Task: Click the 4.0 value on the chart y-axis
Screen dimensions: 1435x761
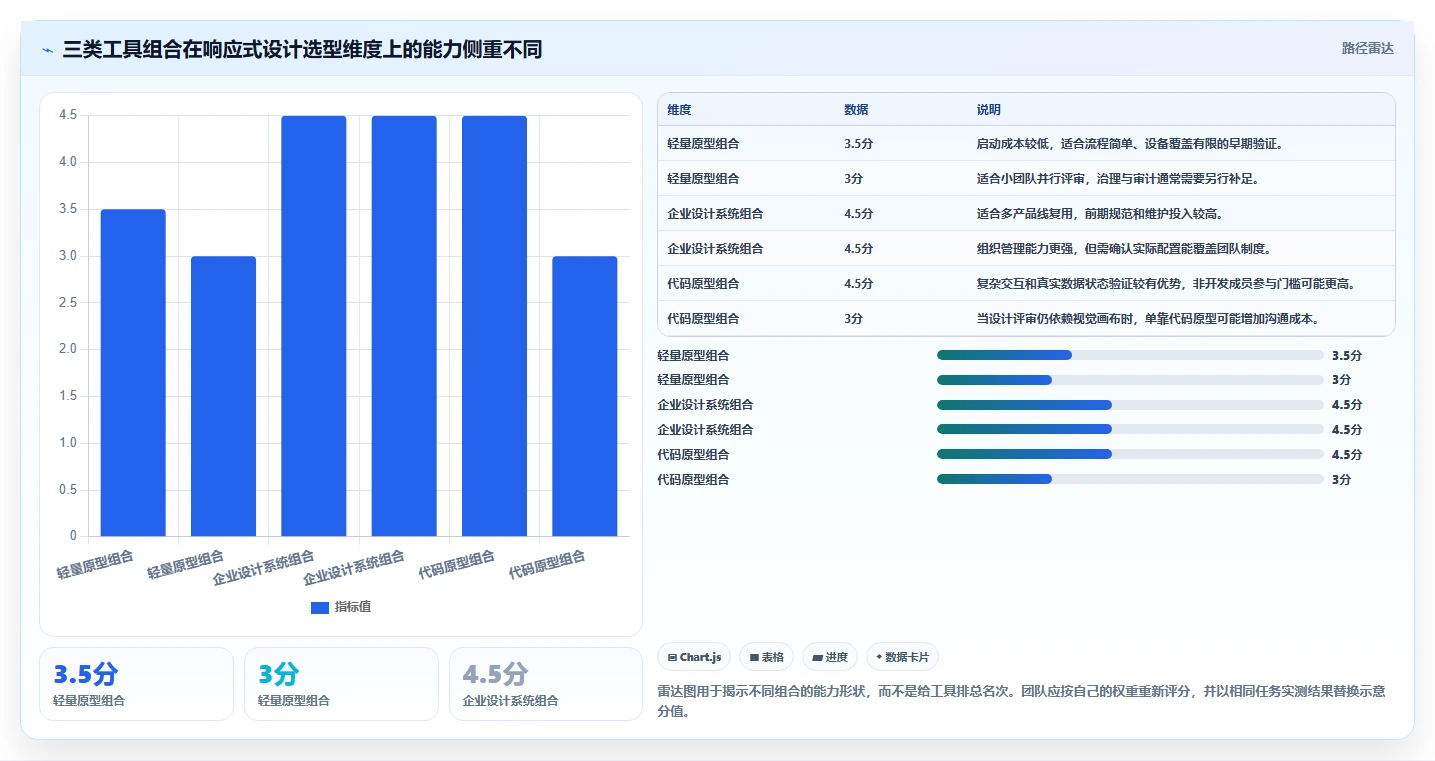Action: click(x=68, y=162)
